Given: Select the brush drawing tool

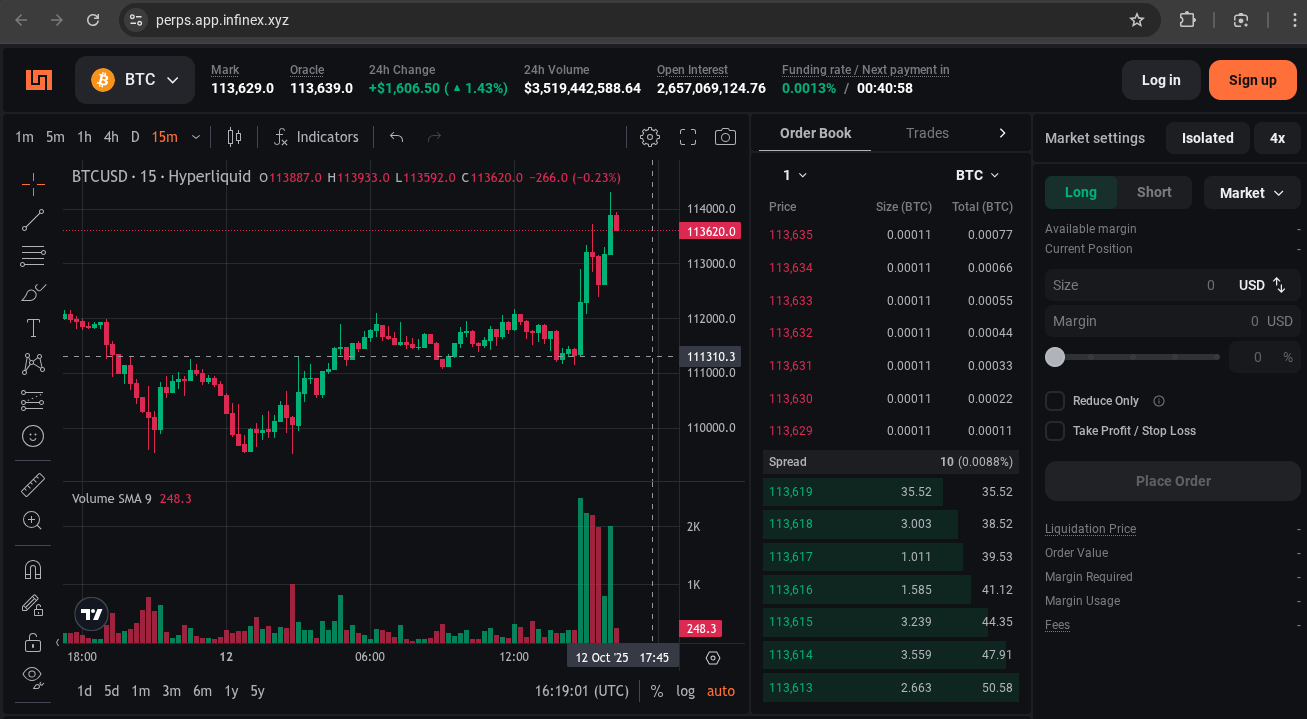Looking at the screenshot, I should pyautogui.click(x=33, y=292).
